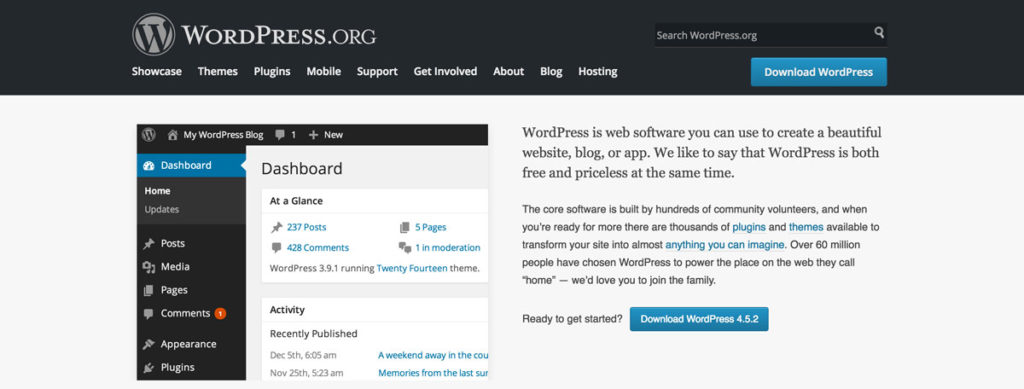The image size is (1024, 389).
Task: Follow the anything you can imagine link
Action: 725,245
